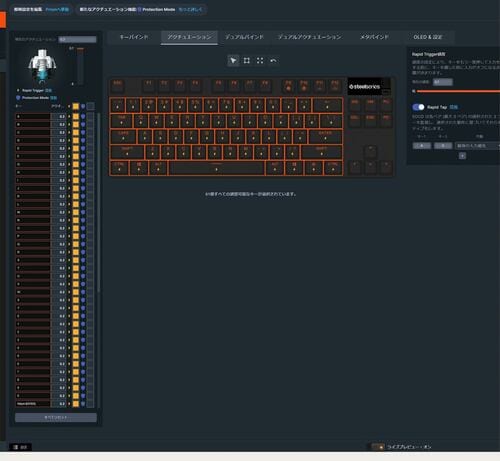Click the Rapid Trigger sensitivity value field
Screen dimensions: 500x461
(x=443, y=82)
